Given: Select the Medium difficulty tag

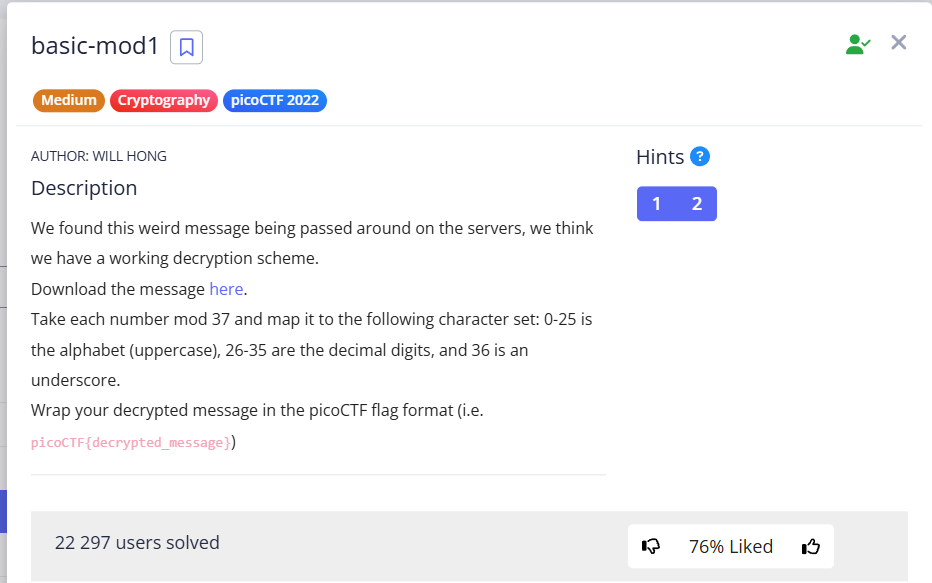Looking at the screenshot, I should coord(69,100).
